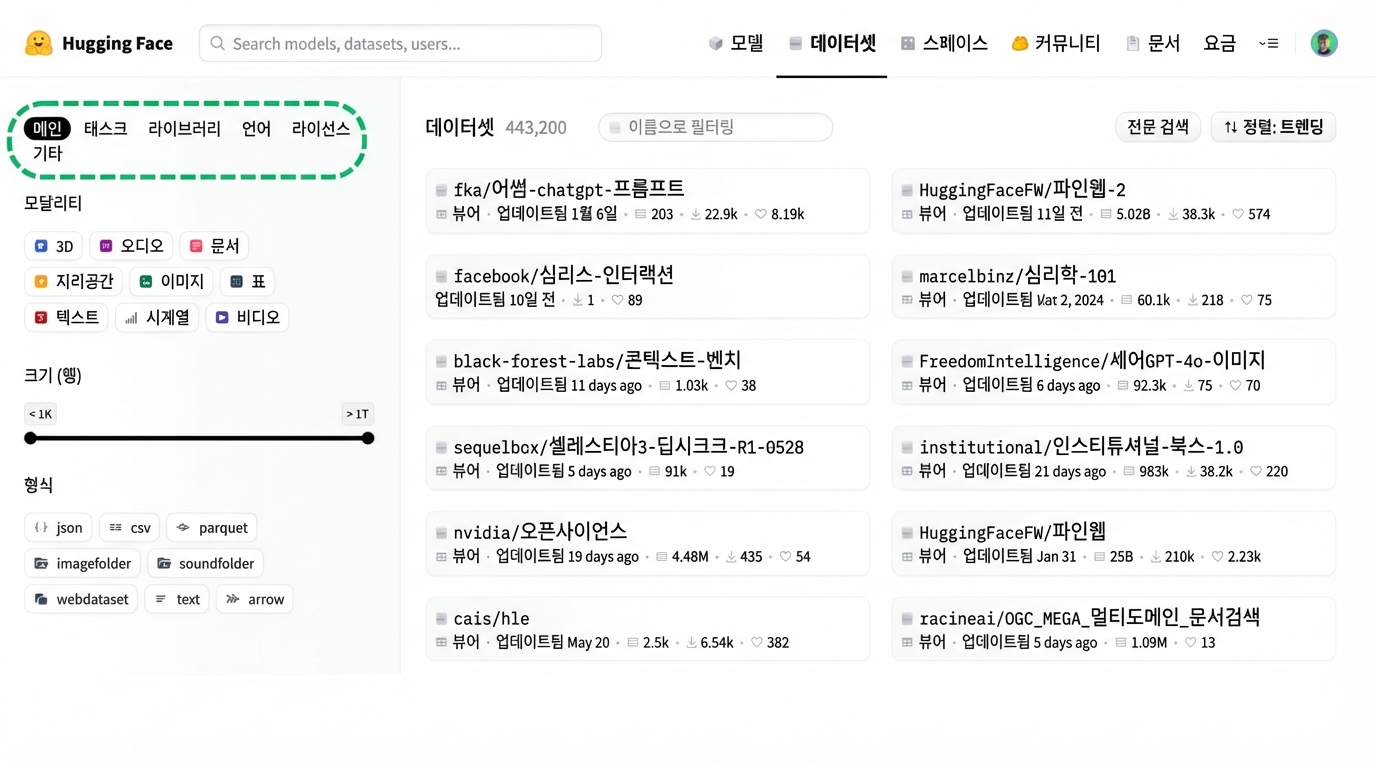Open the facebook/심리스-인터랙션 dataset
This screenshot has height=768, width=1376.
(648, 286)
